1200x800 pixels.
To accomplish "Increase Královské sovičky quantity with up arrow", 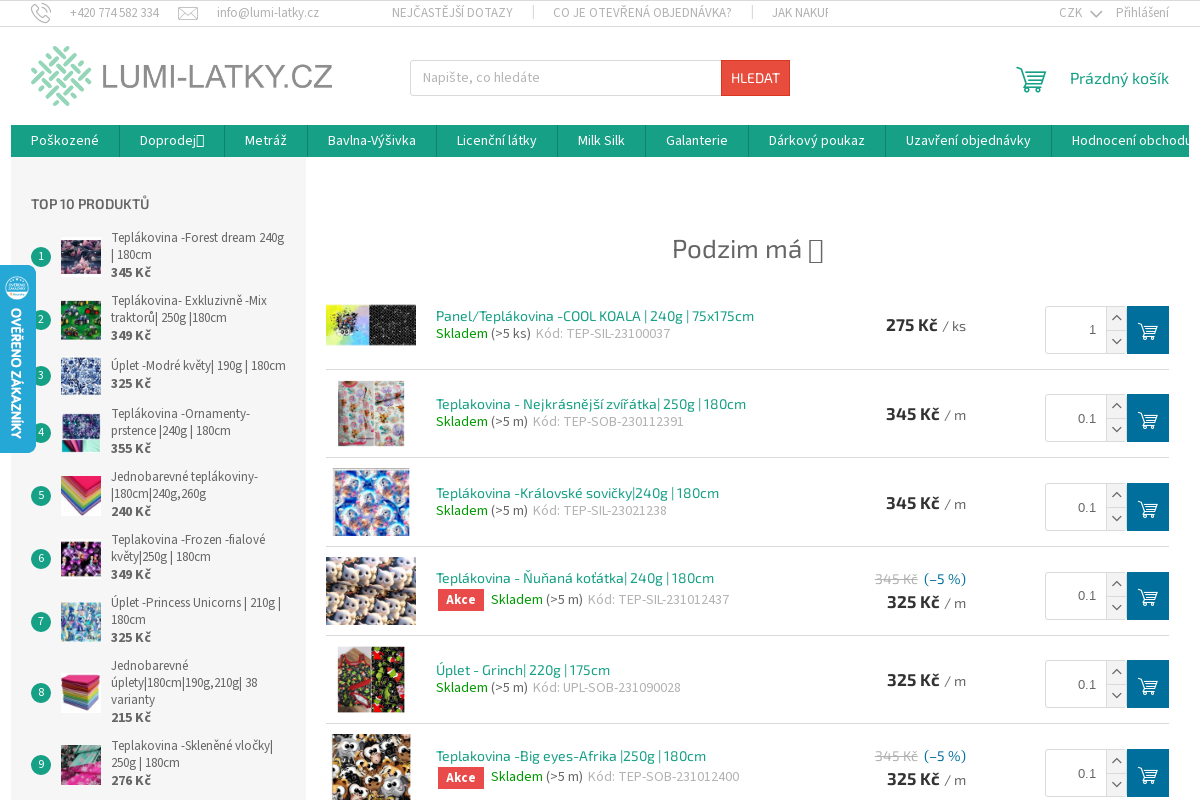I will click(x=1117, y=495).
